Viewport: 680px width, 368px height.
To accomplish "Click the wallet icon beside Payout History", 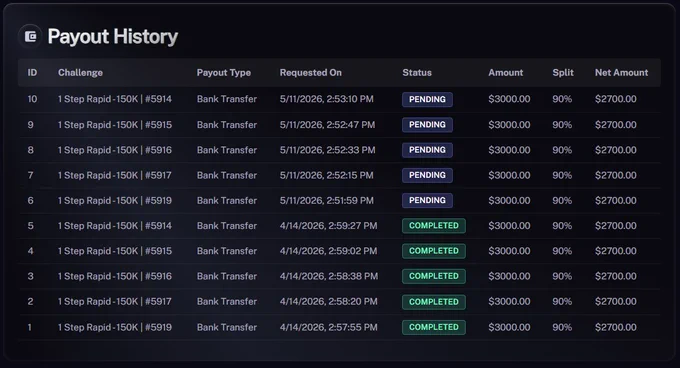I will tap(30, 36).
